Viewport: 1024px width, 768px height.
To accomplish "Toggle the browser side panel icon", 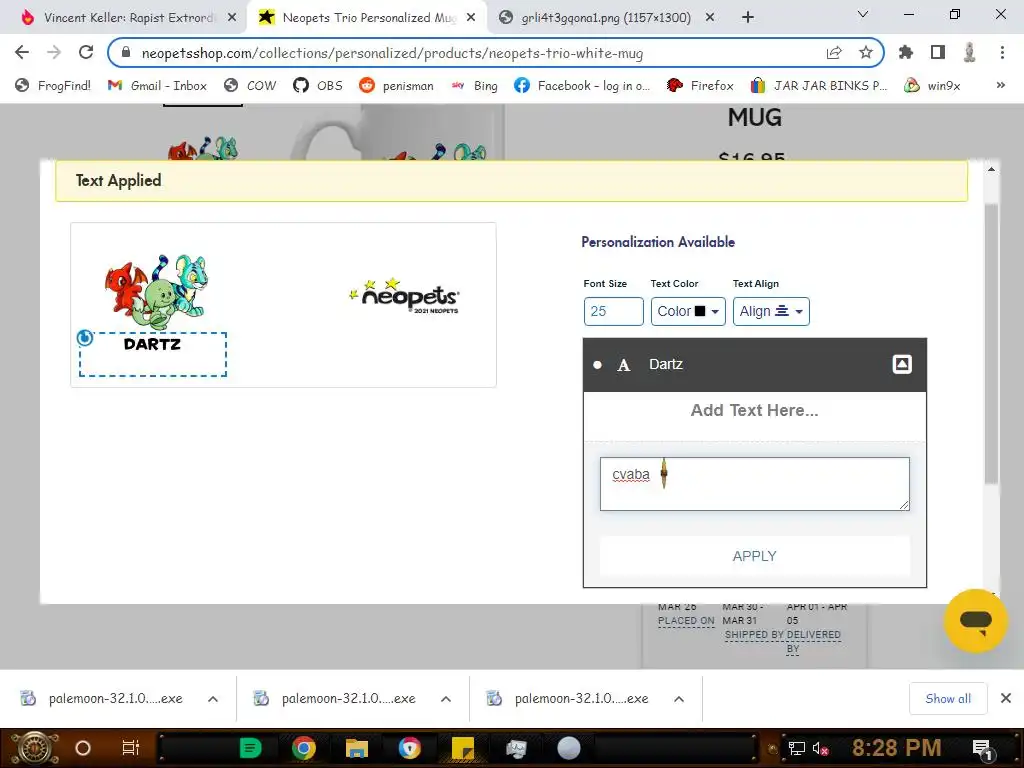I will coord(938,52).
